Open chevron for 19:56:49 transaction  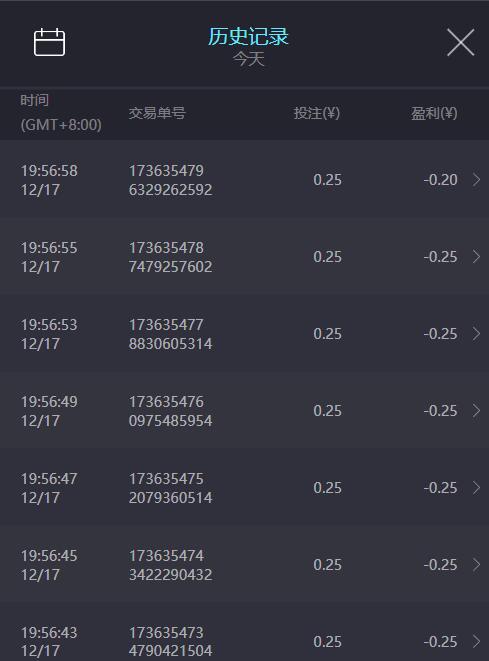click(x=476, y=411)
